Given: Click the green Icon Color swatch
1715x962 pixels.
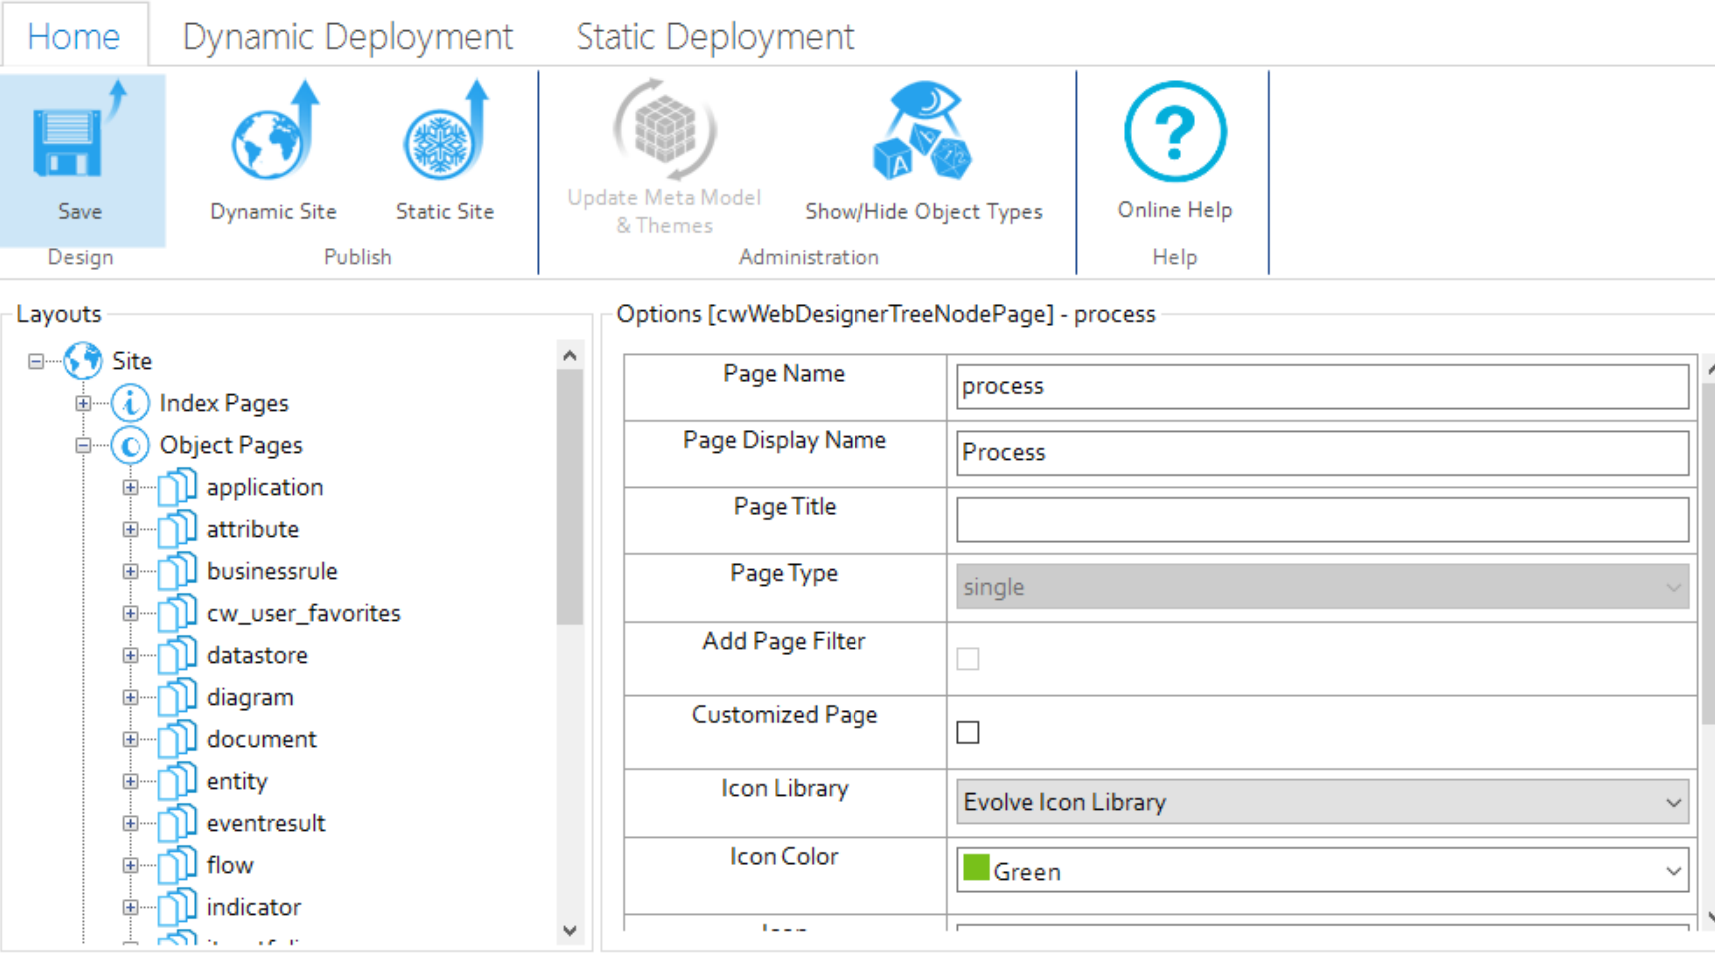Looking at the screenshot, I should pos(976,868).
